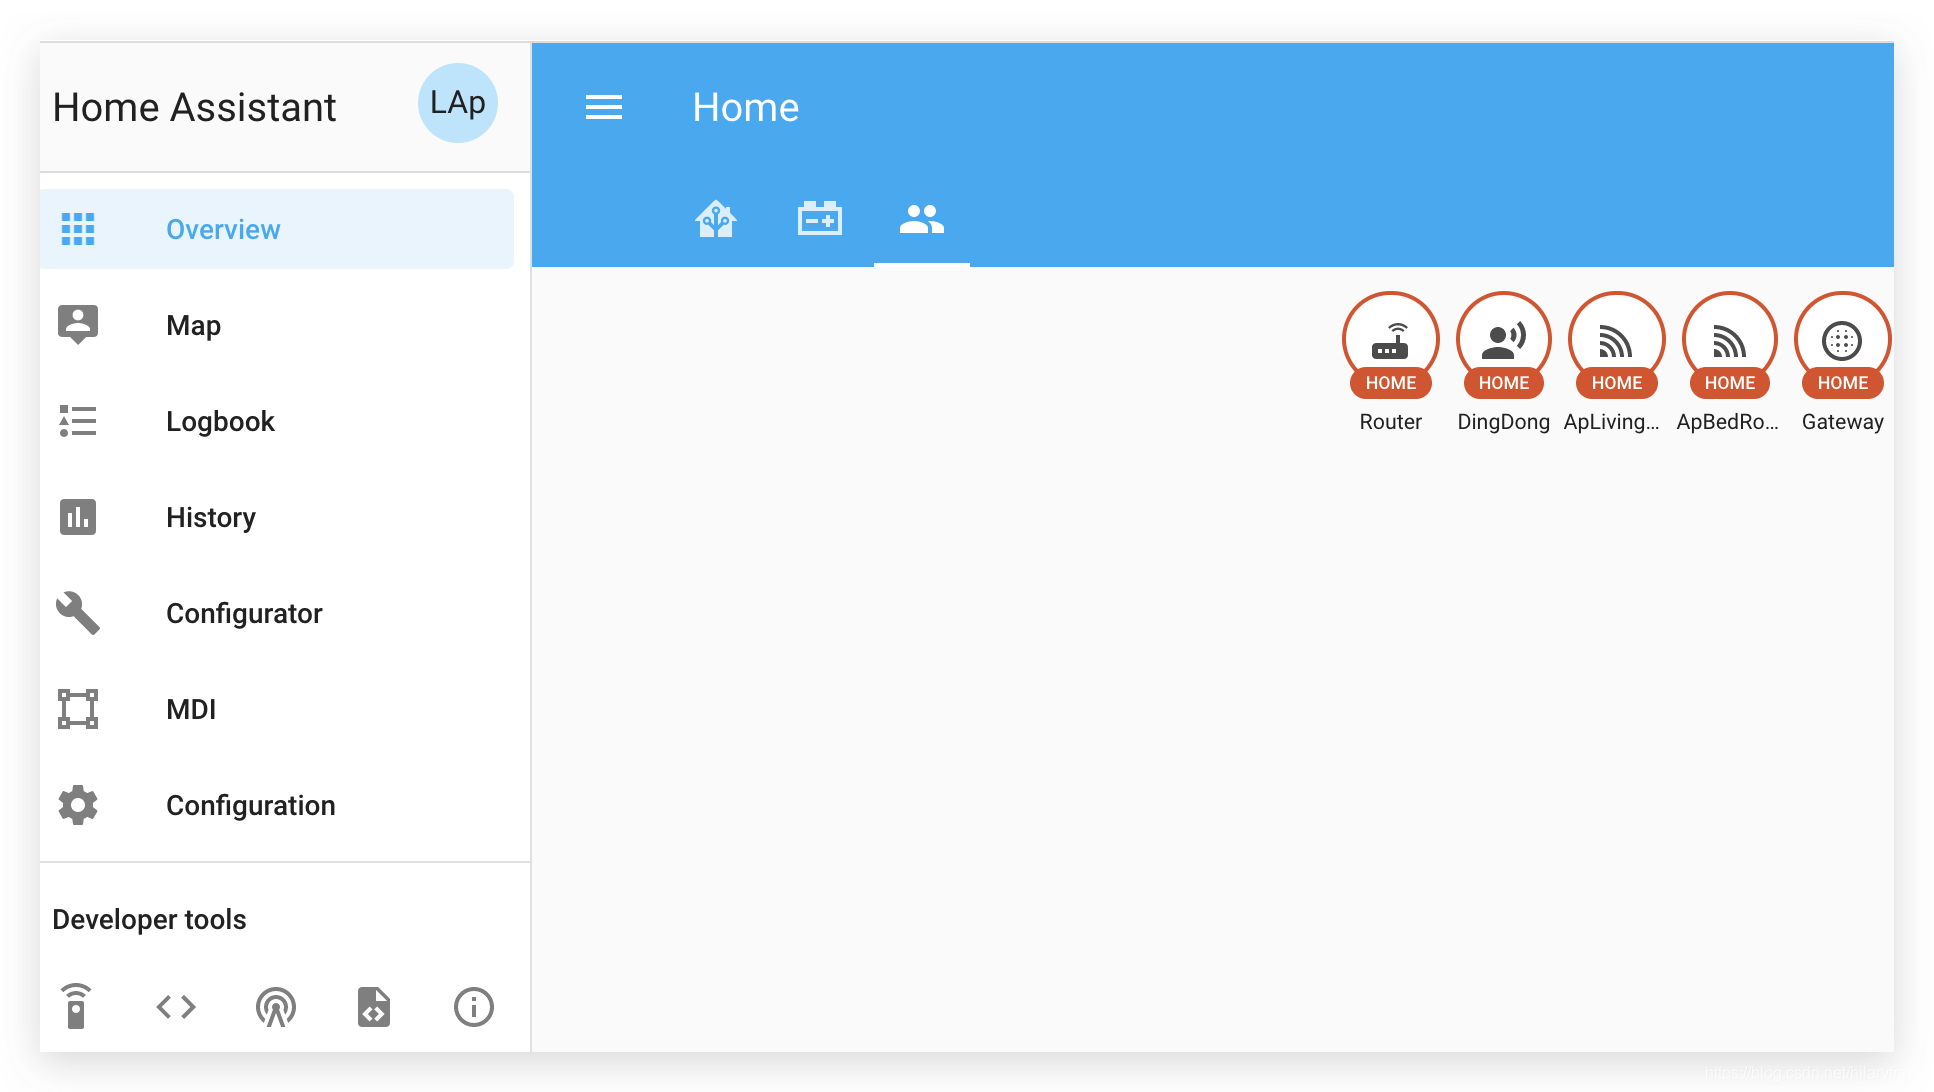Switch to the home automation tab icon
The height and width of the screenshot is (1092, 1934).
[x=716, y=219]
